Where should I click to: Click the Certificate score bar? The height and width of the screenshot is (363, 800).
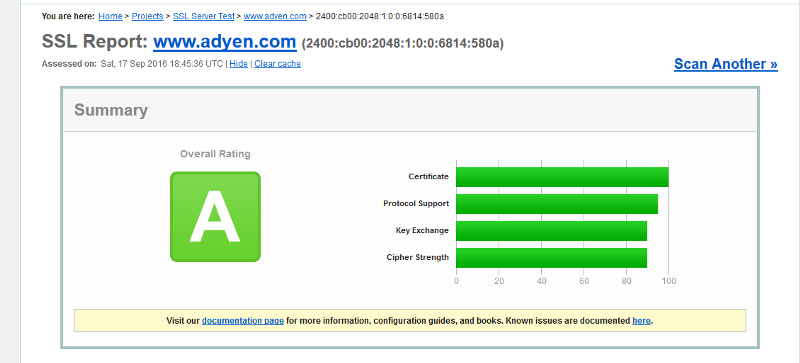pyautogui.click(x=562, y=177)
